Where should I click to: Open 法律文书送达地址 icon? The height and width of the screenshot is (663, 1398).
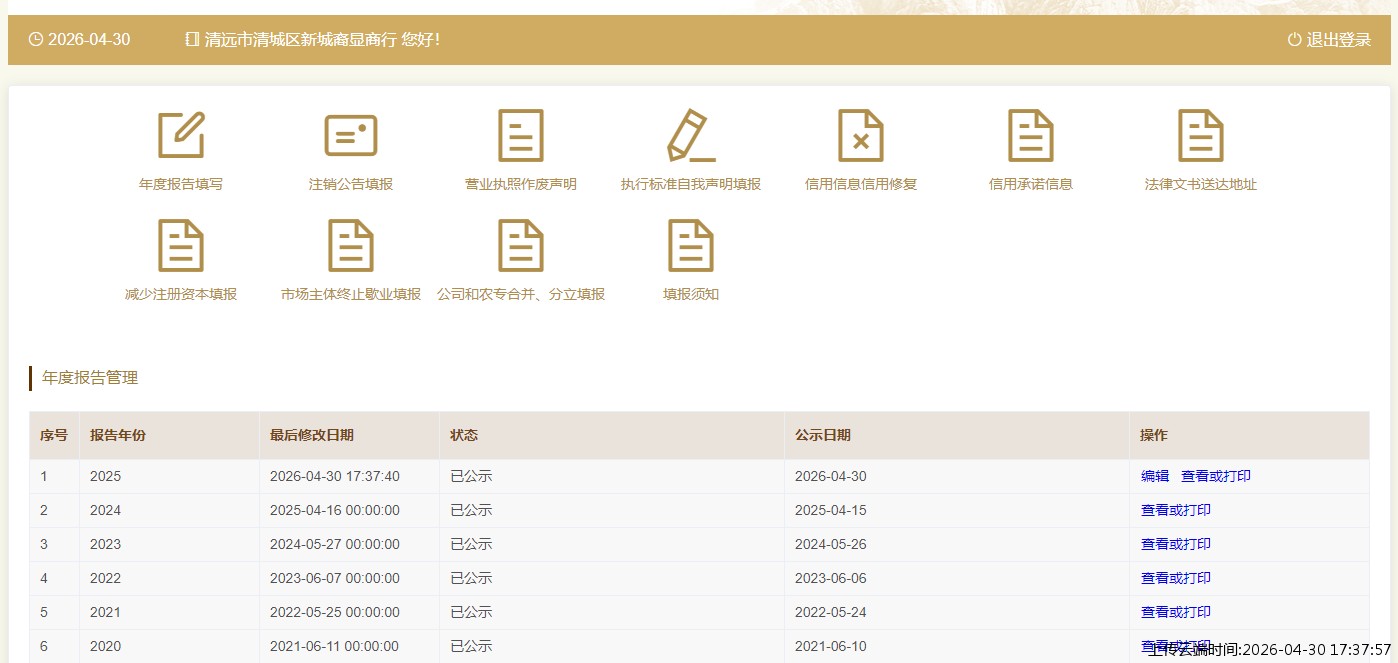tap(1201, 135)
